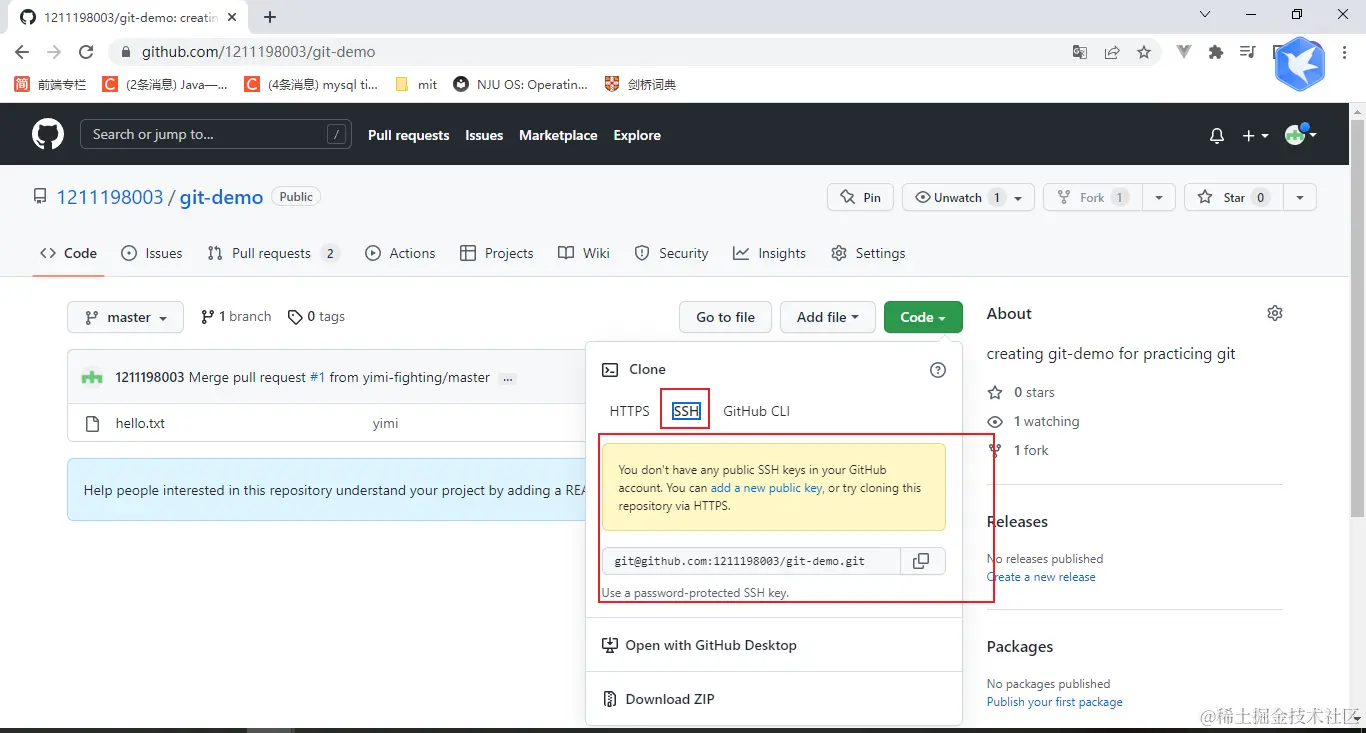Open the repository Settings tab
The height and width of the screenshot is (733, 1366).
(868, 253)
